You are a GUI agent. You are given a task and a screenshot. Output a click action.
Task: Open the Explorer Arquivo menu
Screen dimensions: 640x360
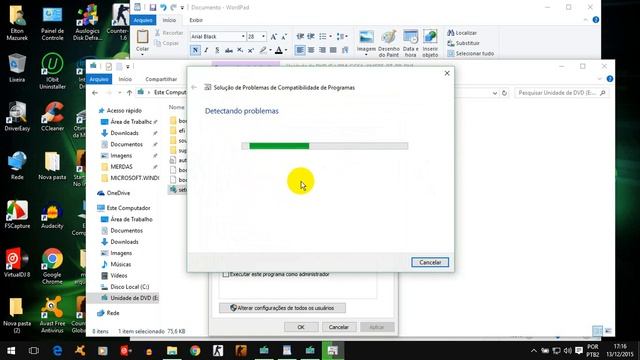point(99,79)
